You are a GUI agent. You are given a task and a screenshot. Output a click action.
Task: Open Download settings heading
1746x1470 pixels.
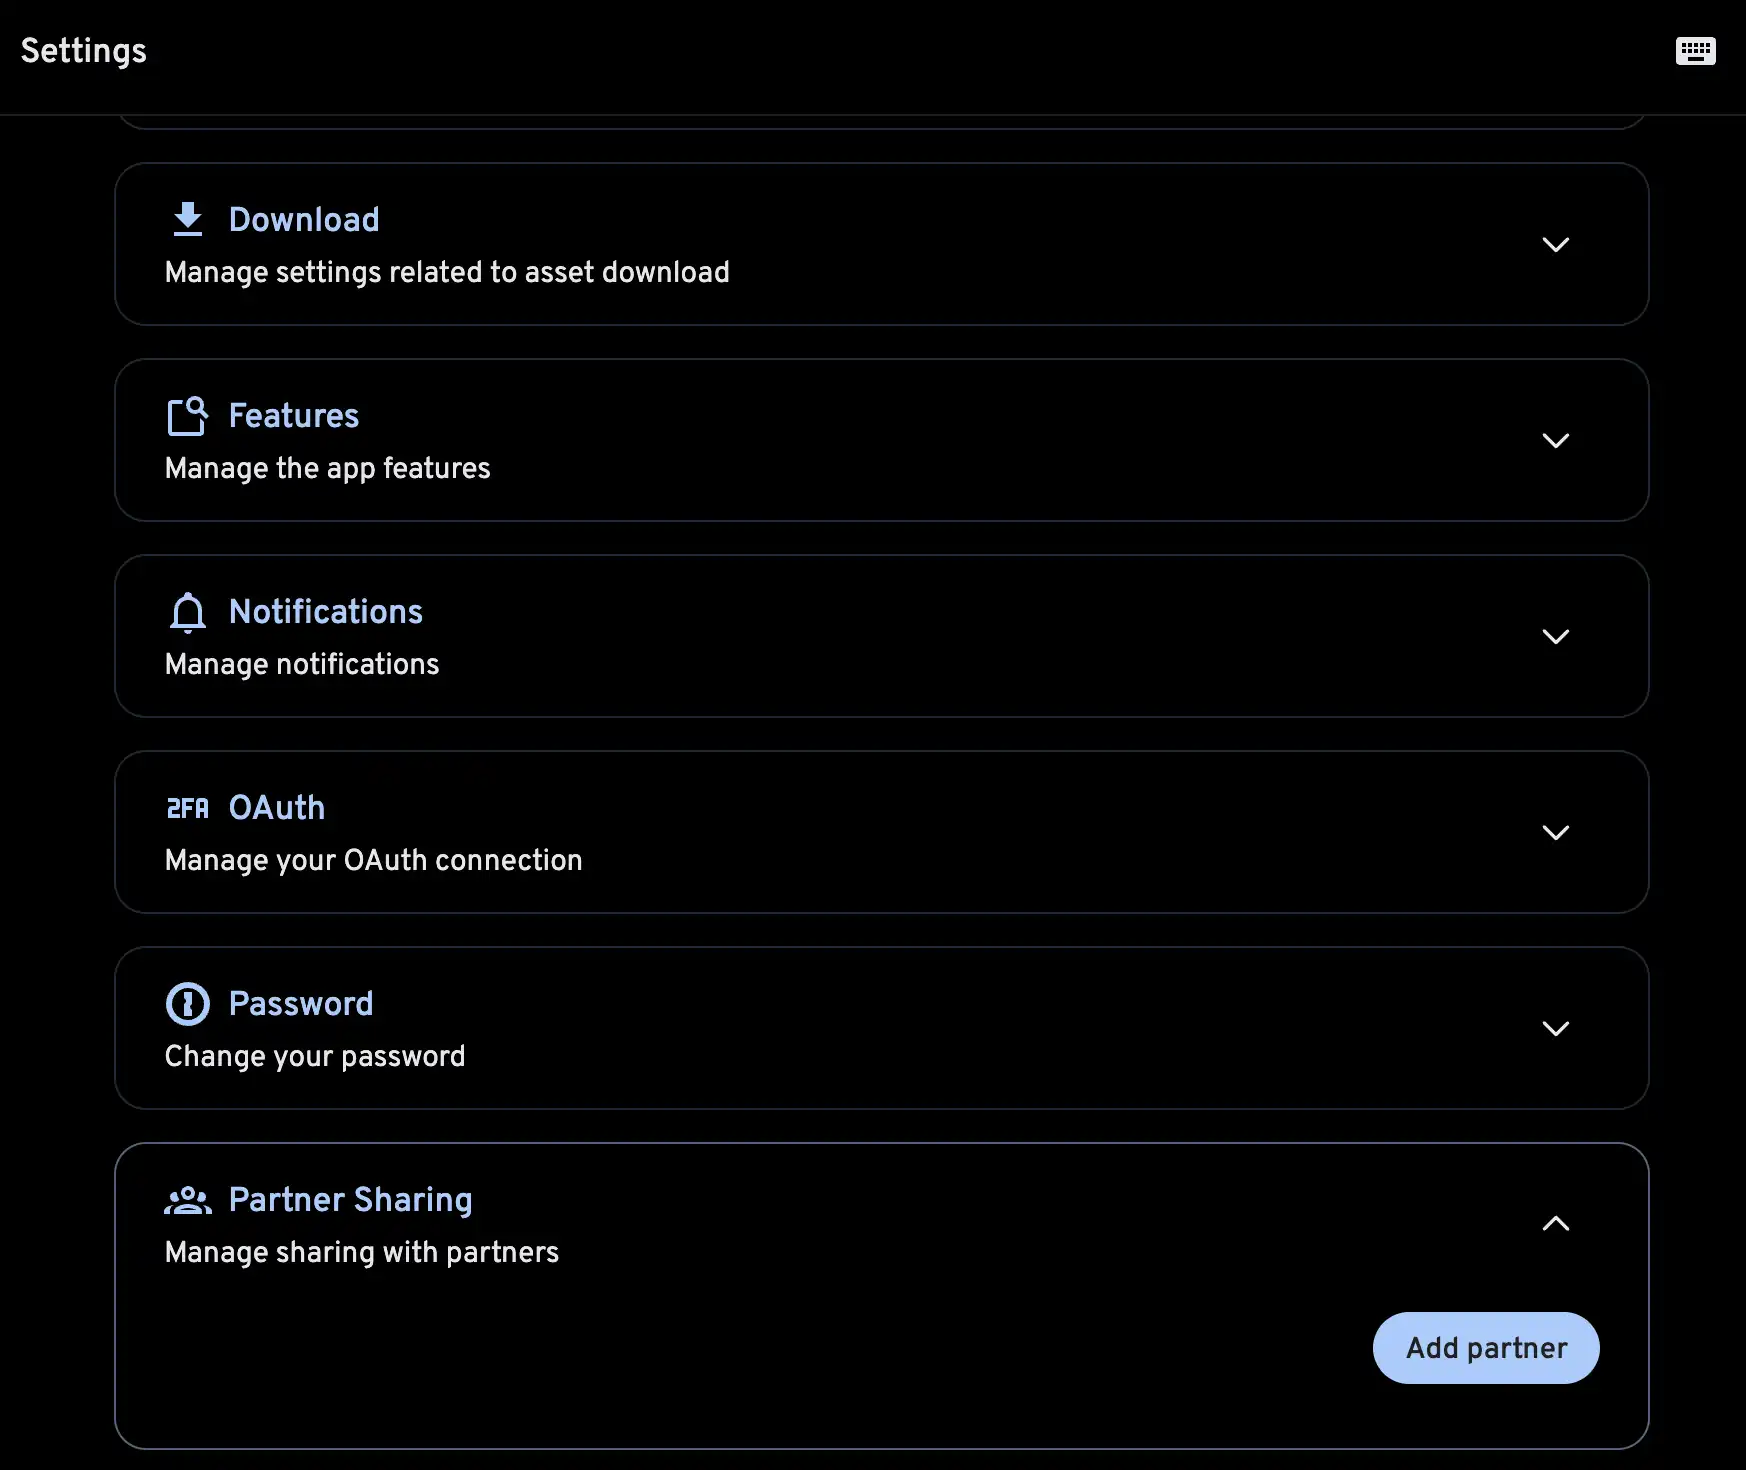(x=305, y=219)
